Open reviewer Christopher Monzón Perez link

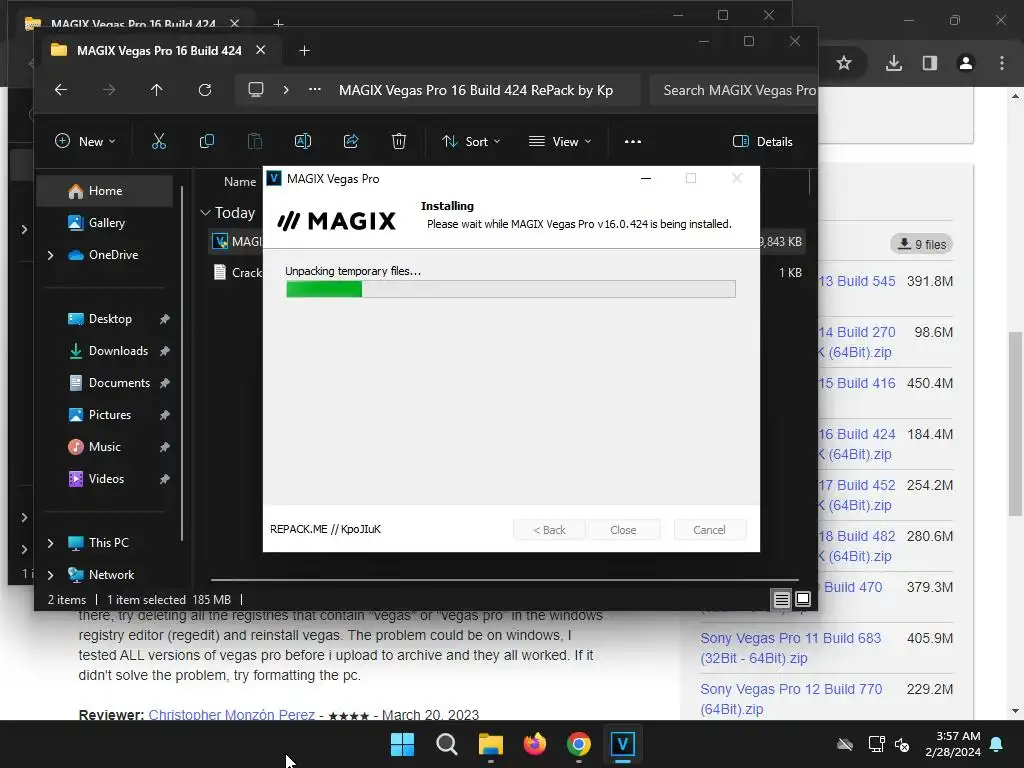(x=232, y=714)
